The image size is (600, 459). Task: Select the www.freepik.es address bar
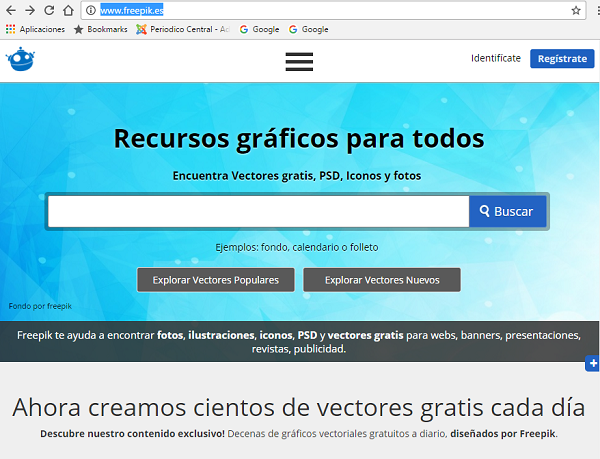(x=333, y=10)
